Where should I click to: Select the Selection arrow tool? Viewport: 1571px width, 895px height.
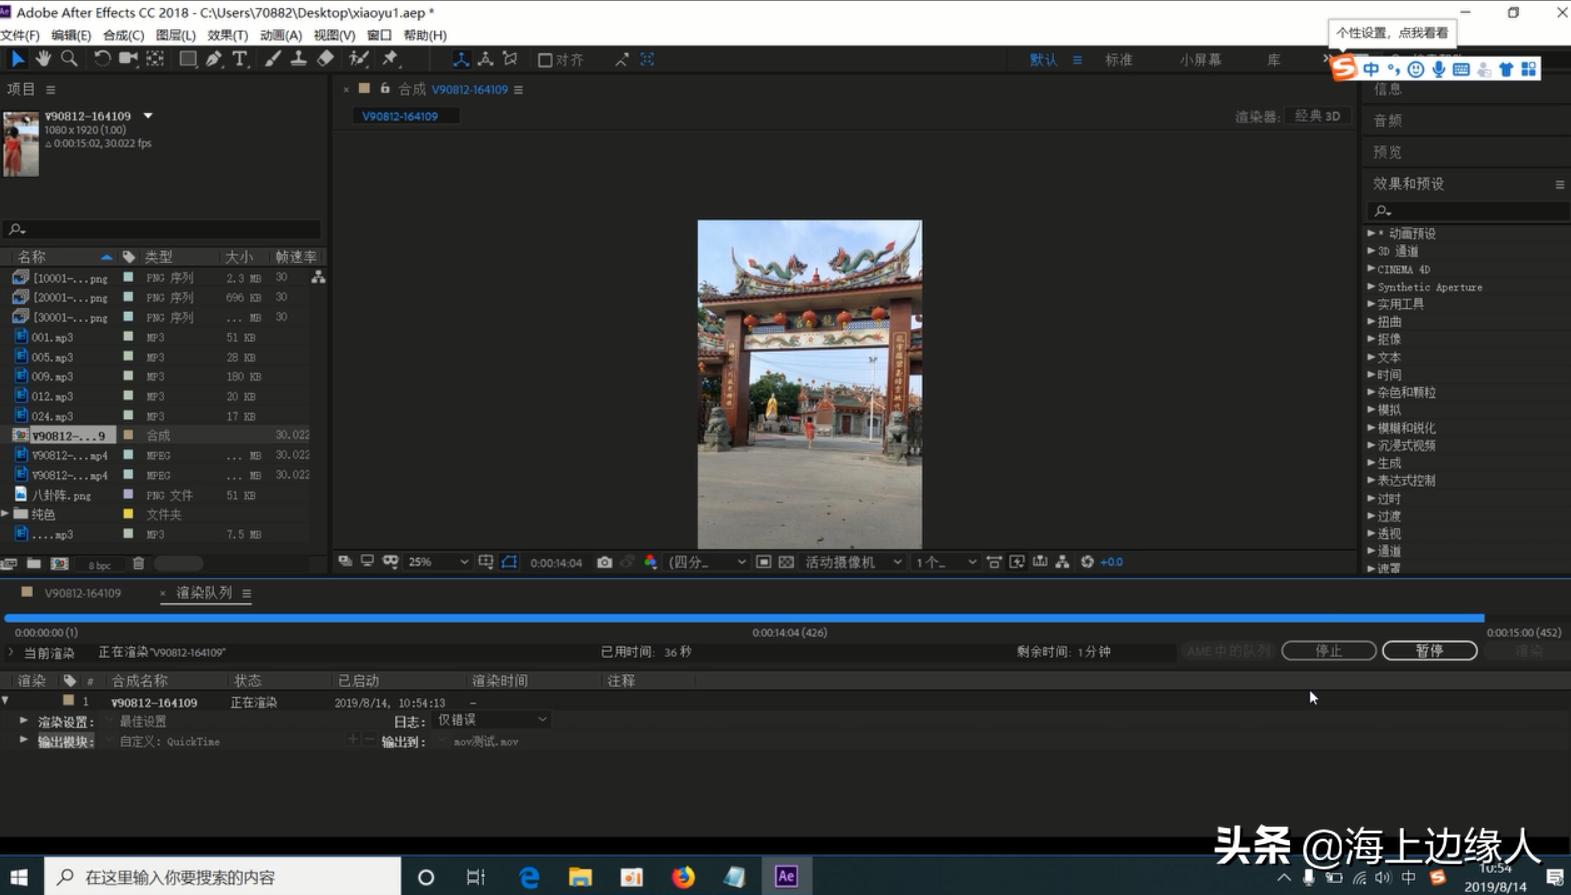click(17, 59)
